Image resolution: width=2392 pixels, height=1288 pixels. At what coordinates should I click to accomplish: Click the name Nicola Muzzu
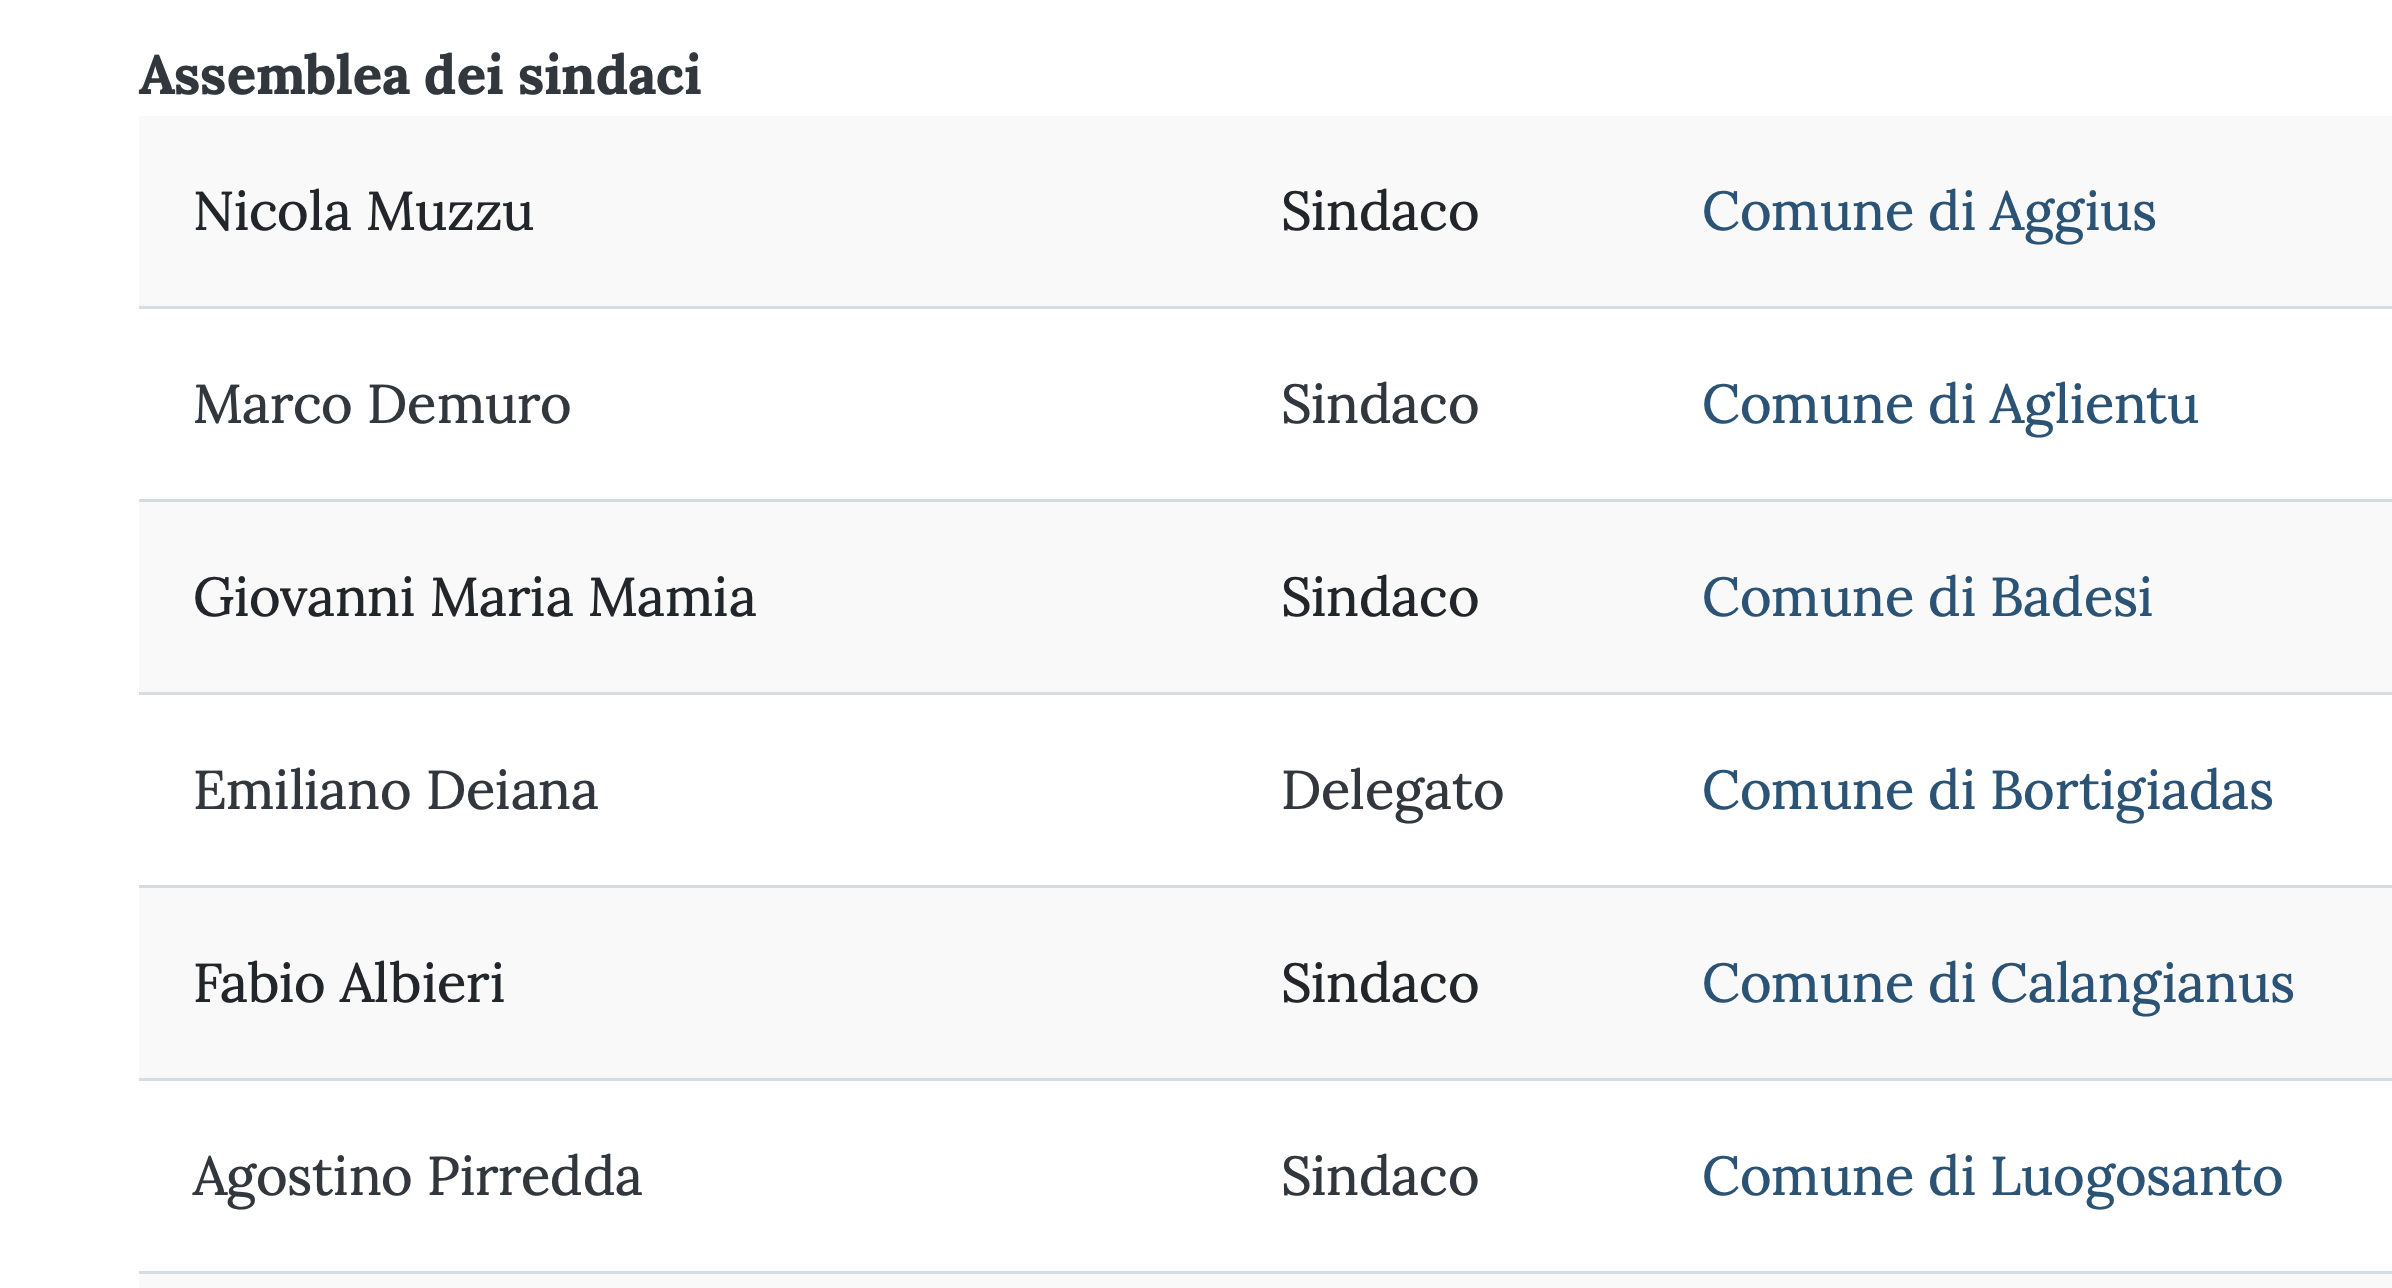364,212
